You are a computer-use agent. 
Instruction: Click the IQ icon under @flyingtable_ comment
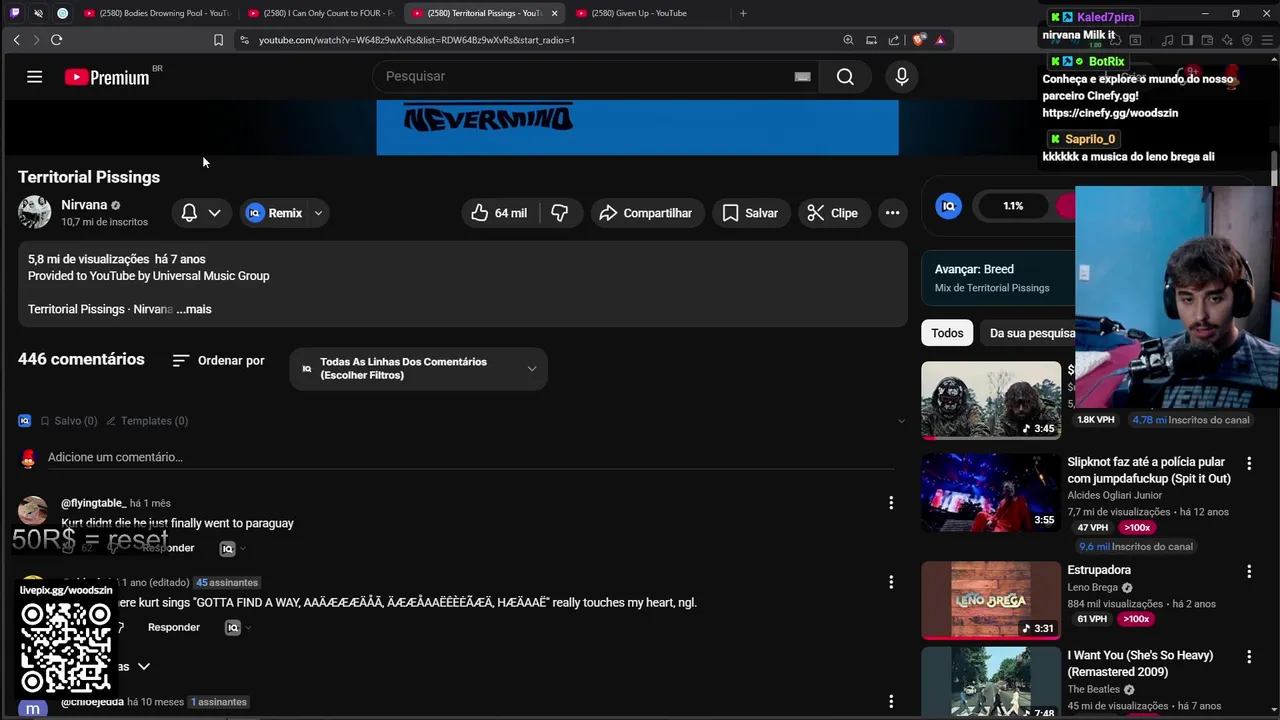[227, 548]
